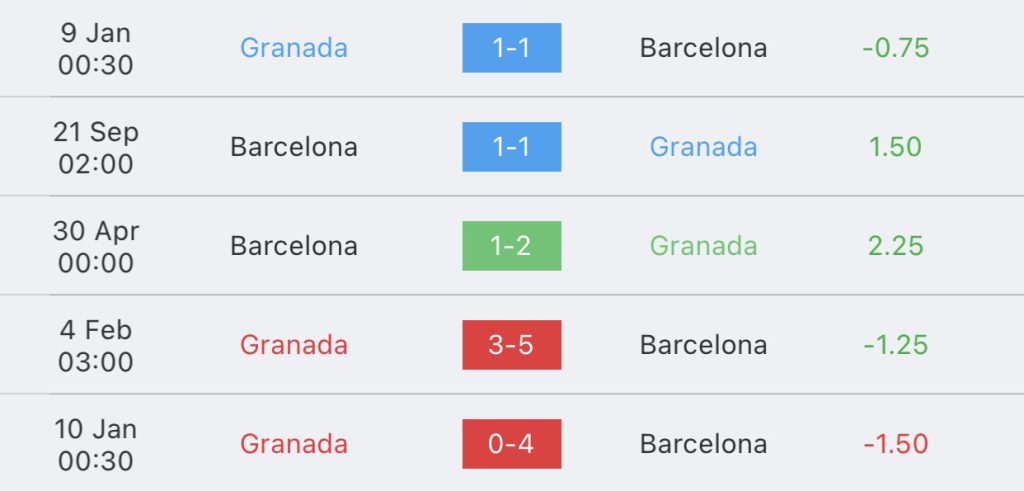Open the red 3-5 score badge

(511, 345)
